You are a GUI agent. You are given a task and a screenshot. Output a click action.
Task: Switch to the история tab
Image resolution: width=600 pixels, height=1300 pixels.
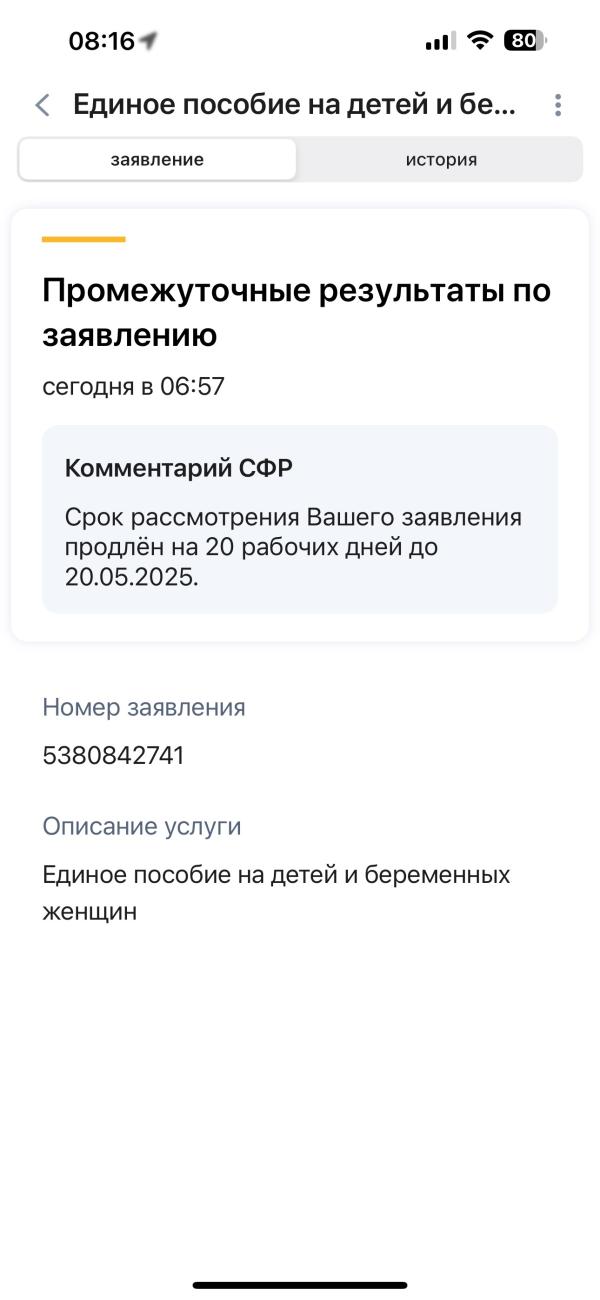tap(441, 159)
